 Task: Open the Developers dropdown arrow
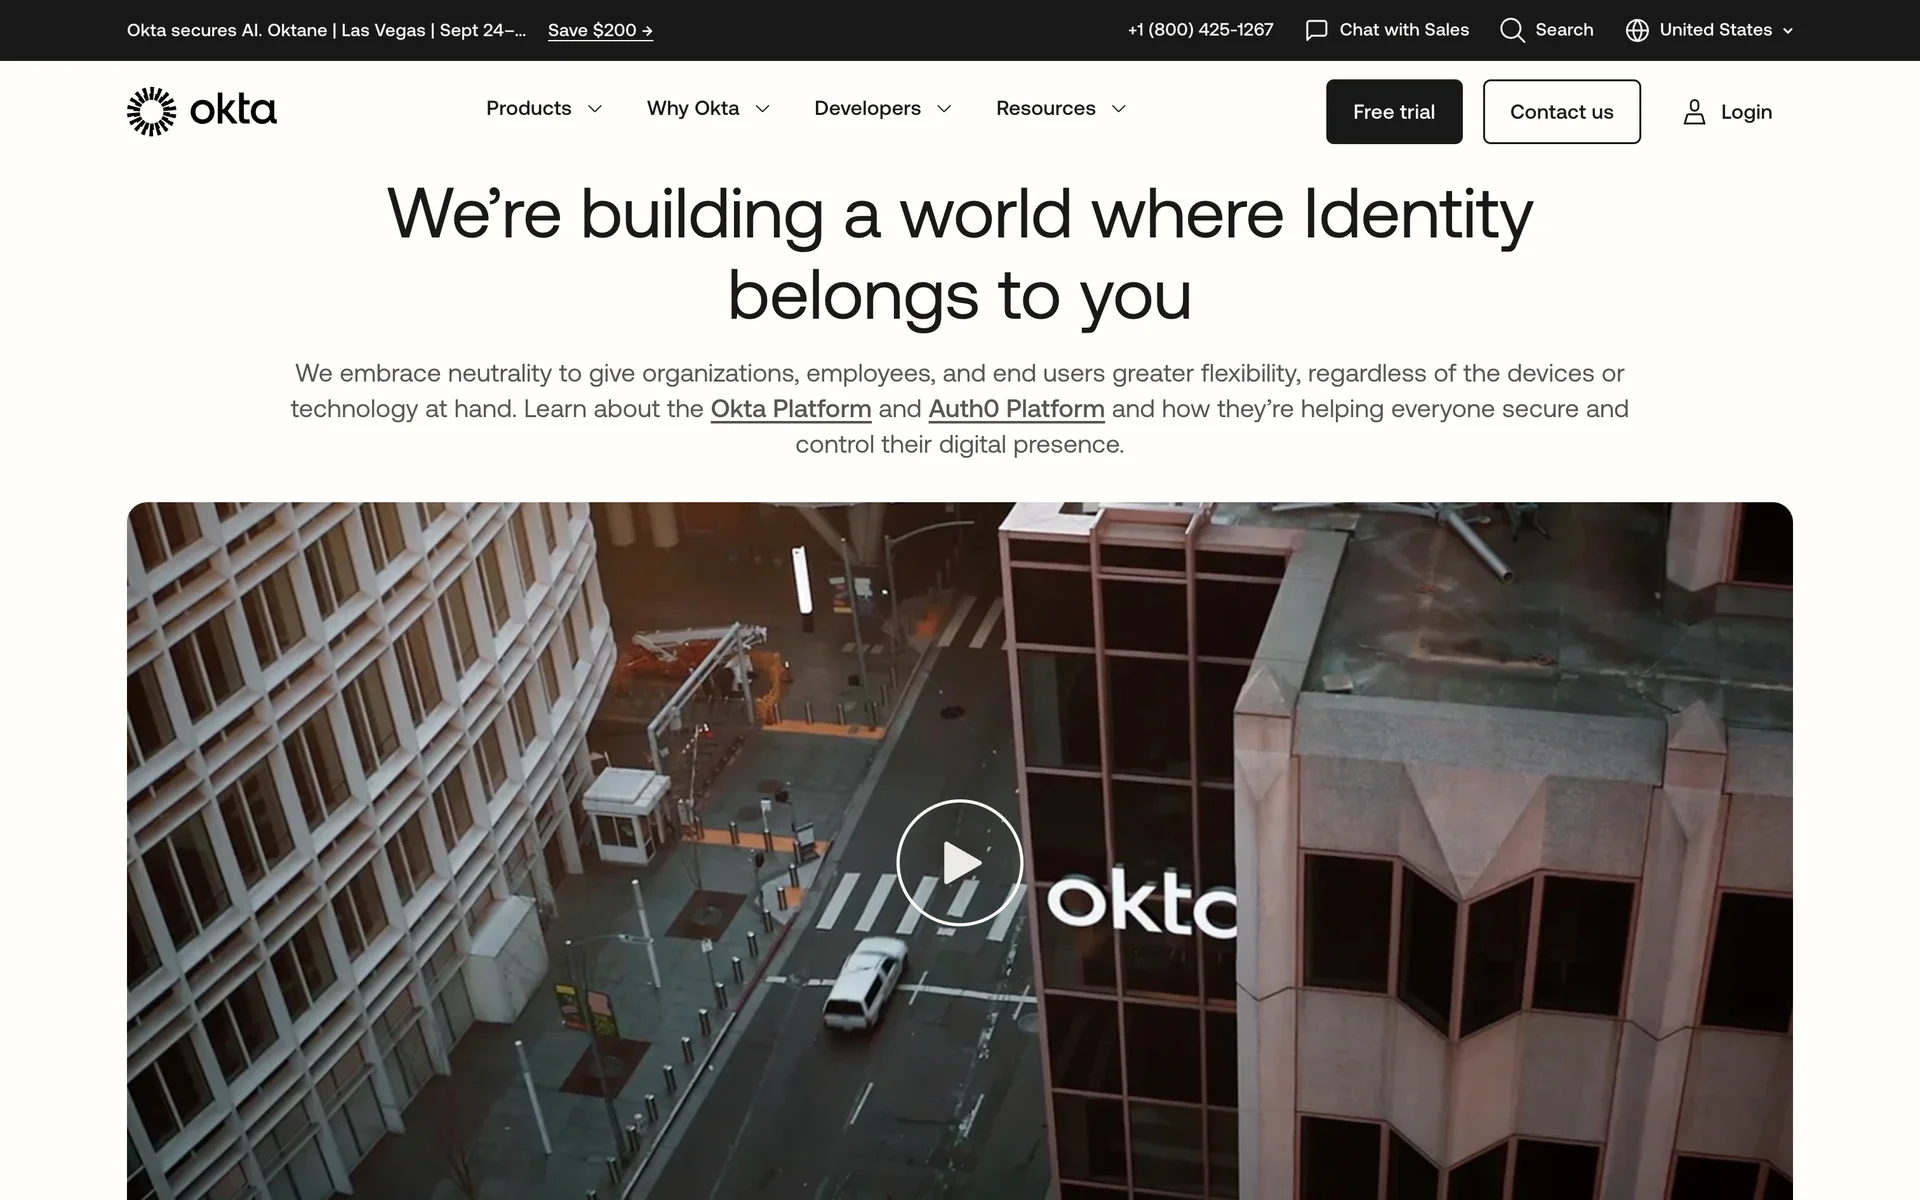(944, 109)
